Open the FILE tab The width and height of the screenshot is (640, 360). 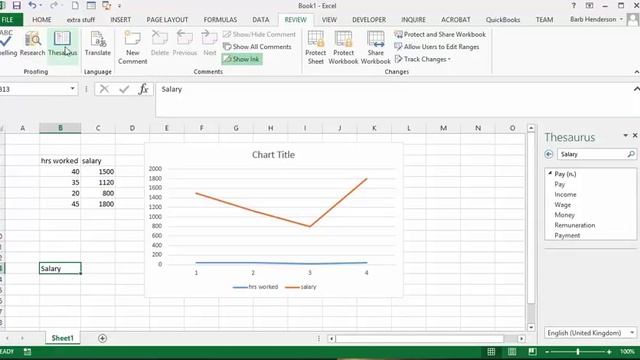[9, 20]
